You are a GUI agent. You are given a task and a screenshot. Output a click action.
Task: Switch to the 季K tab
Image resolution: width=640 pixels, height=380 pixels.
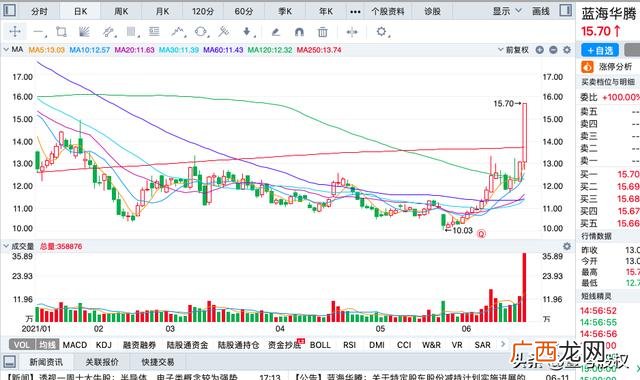coord(285,11)
